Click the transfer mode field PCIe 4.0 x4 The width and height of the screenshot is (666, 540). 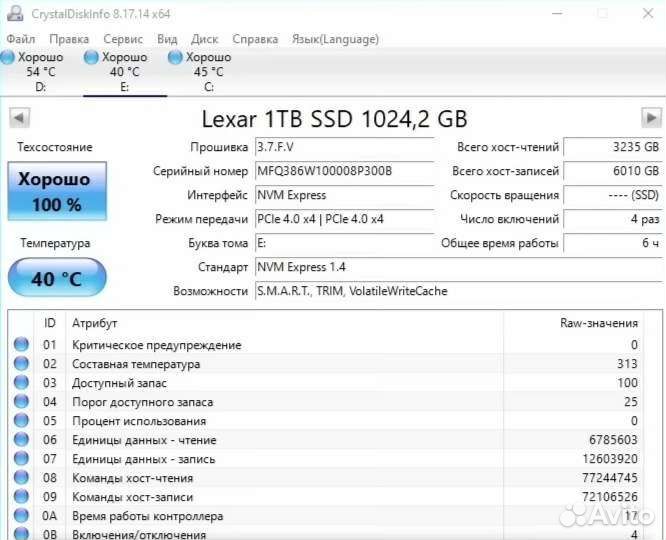coord(344,219)
